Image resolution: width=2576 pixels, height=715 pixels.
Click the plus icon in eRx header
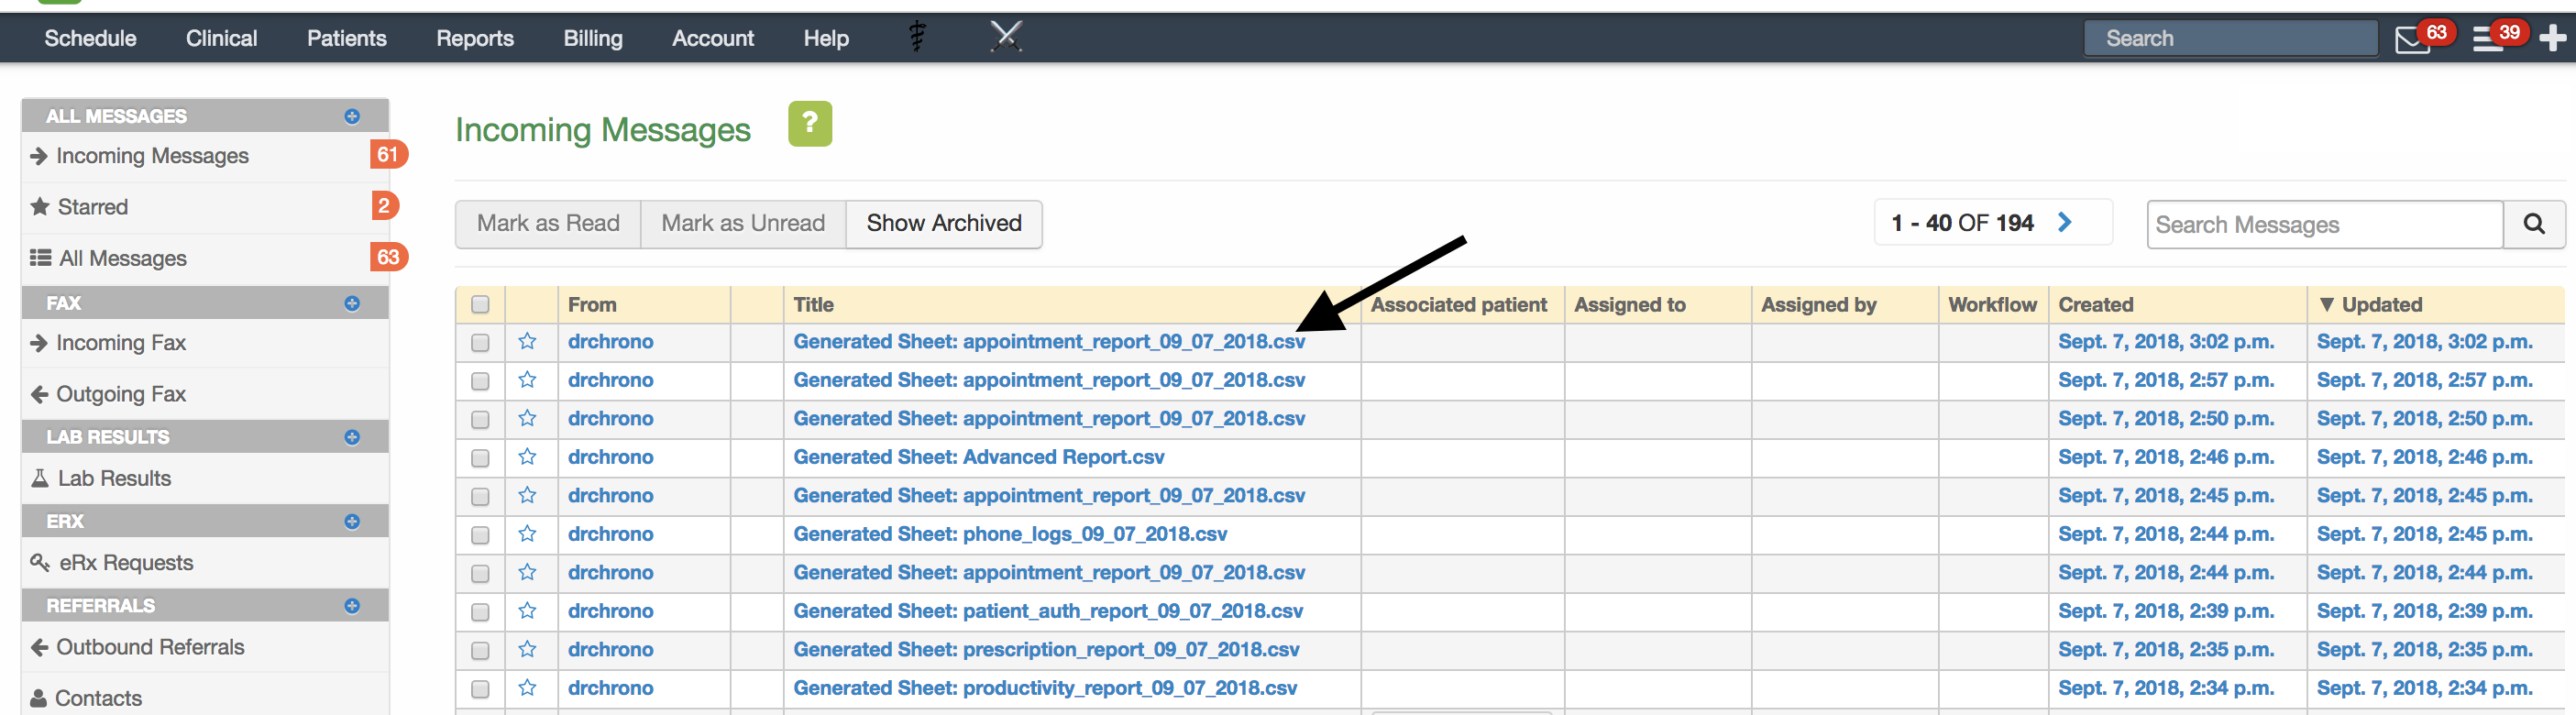click(x=352, y=521)
